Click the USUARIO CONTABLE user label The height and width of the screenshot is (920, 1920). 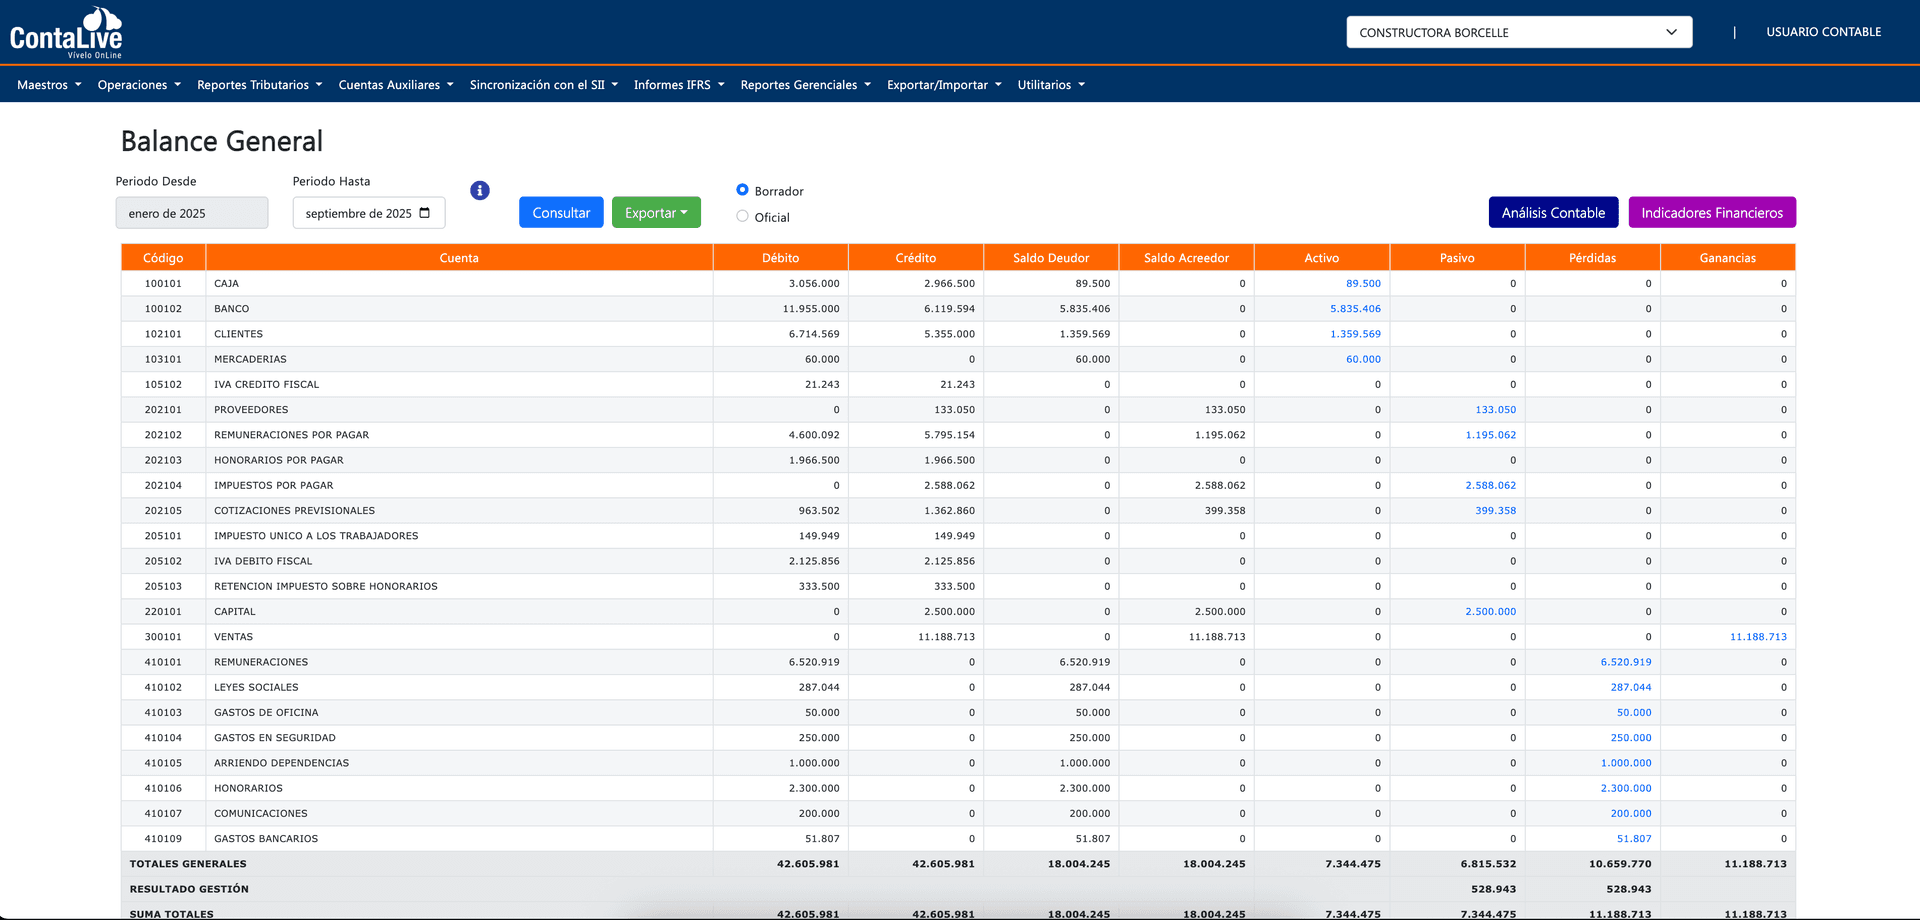point(1823,32)
